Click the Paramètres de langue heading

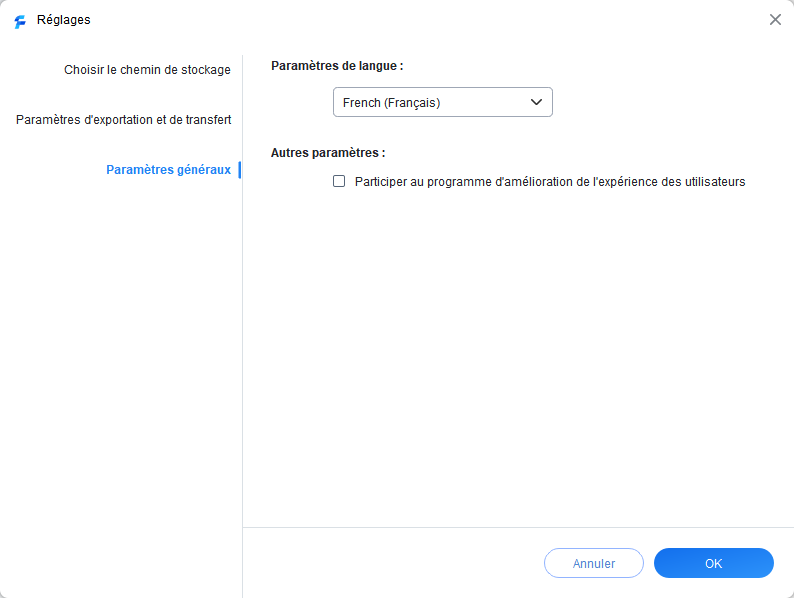coord(337,66)
